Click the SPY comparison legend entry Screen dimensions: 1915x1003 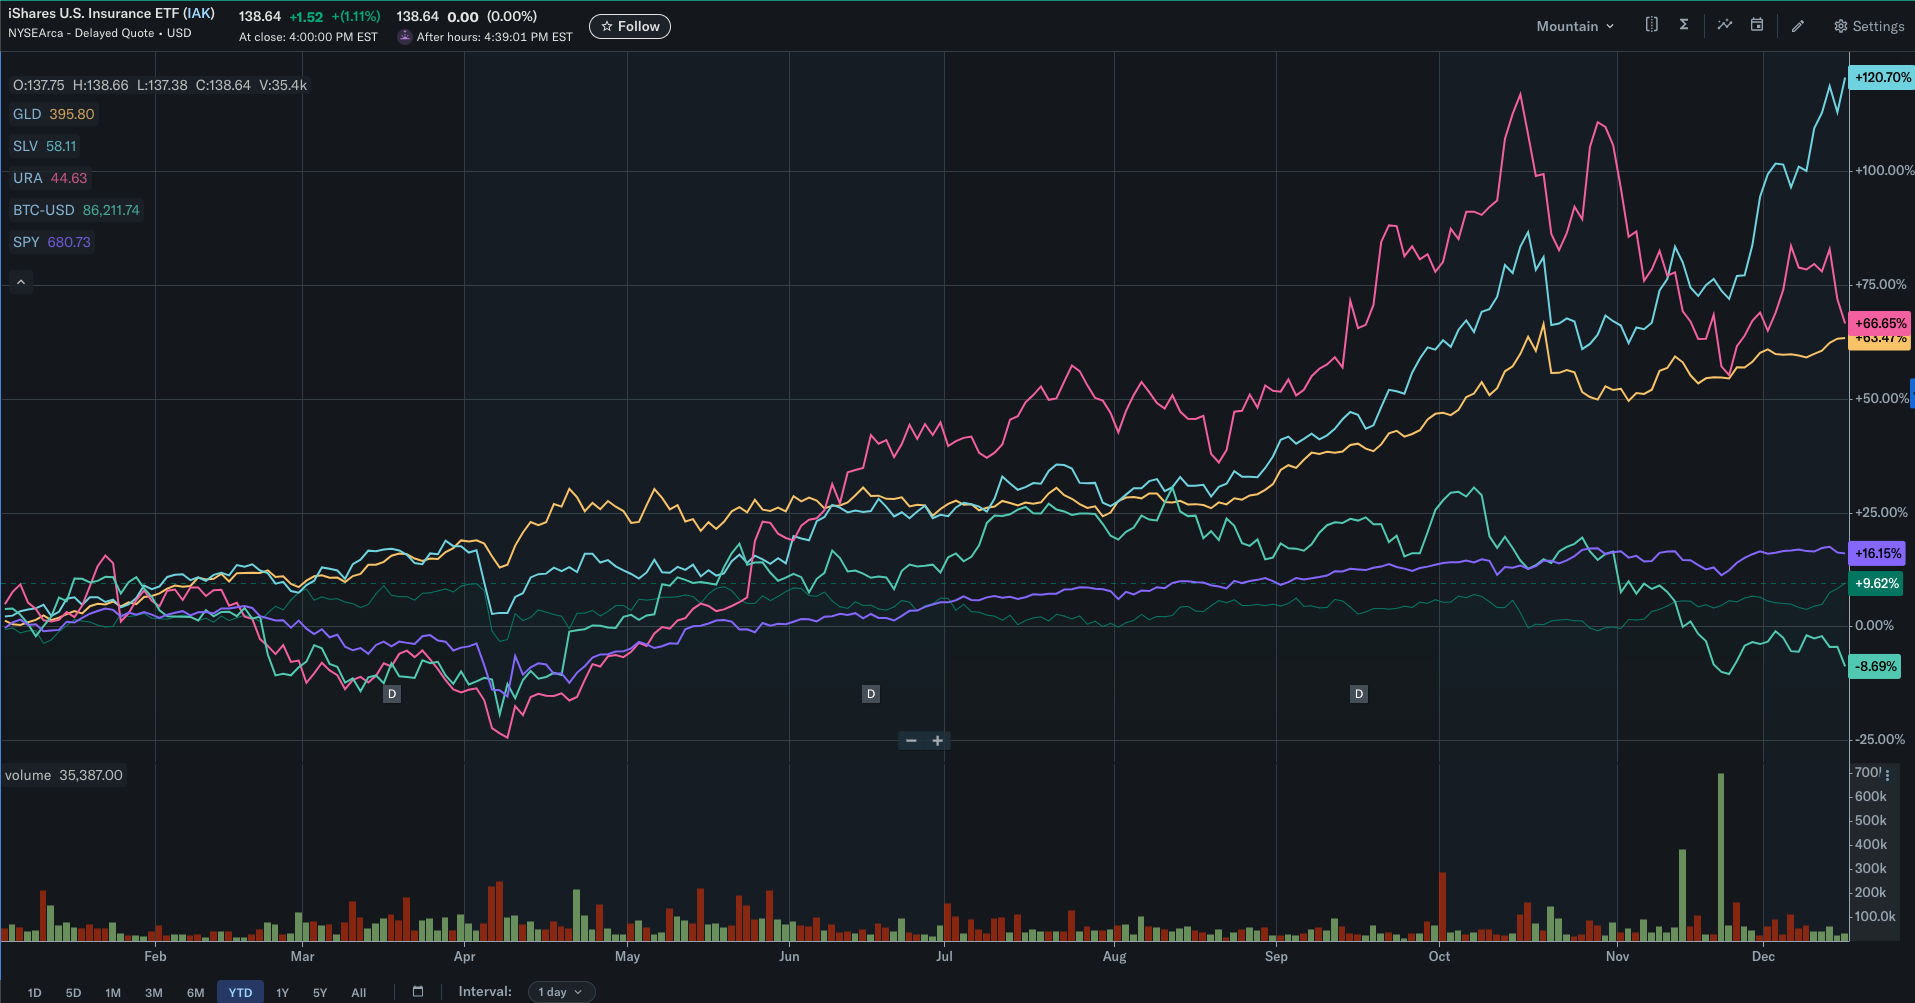pos(52,242)
